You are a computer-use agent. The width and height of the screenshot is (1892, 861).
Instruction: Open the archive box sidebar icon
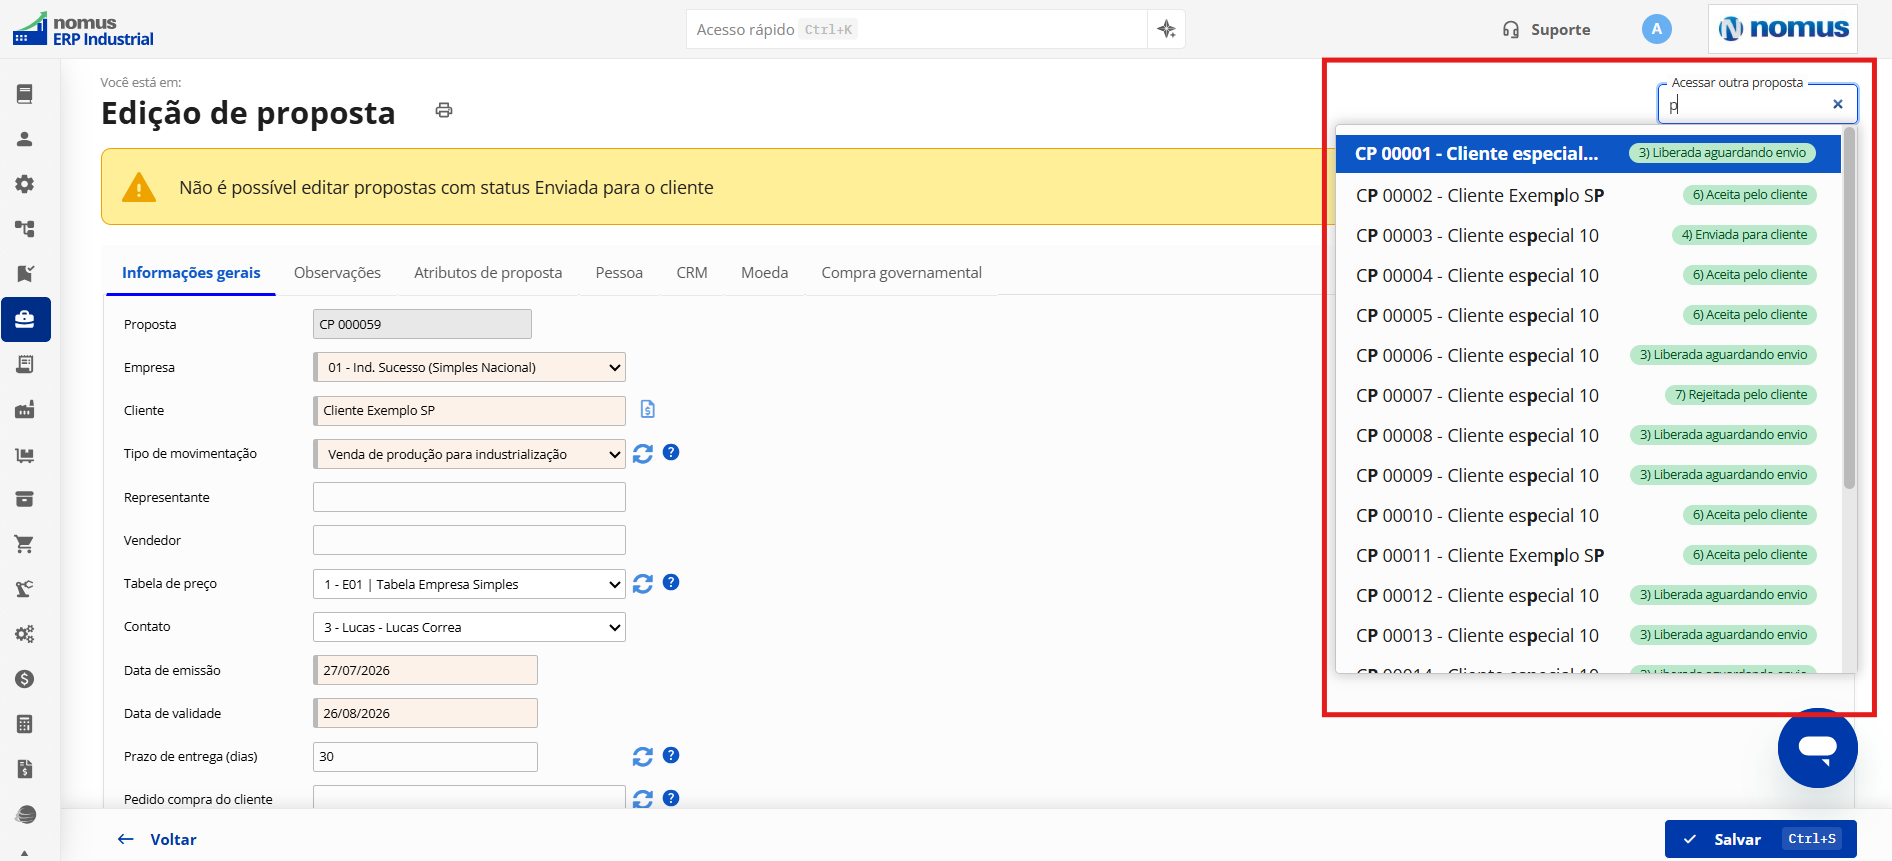click(25, 499)
